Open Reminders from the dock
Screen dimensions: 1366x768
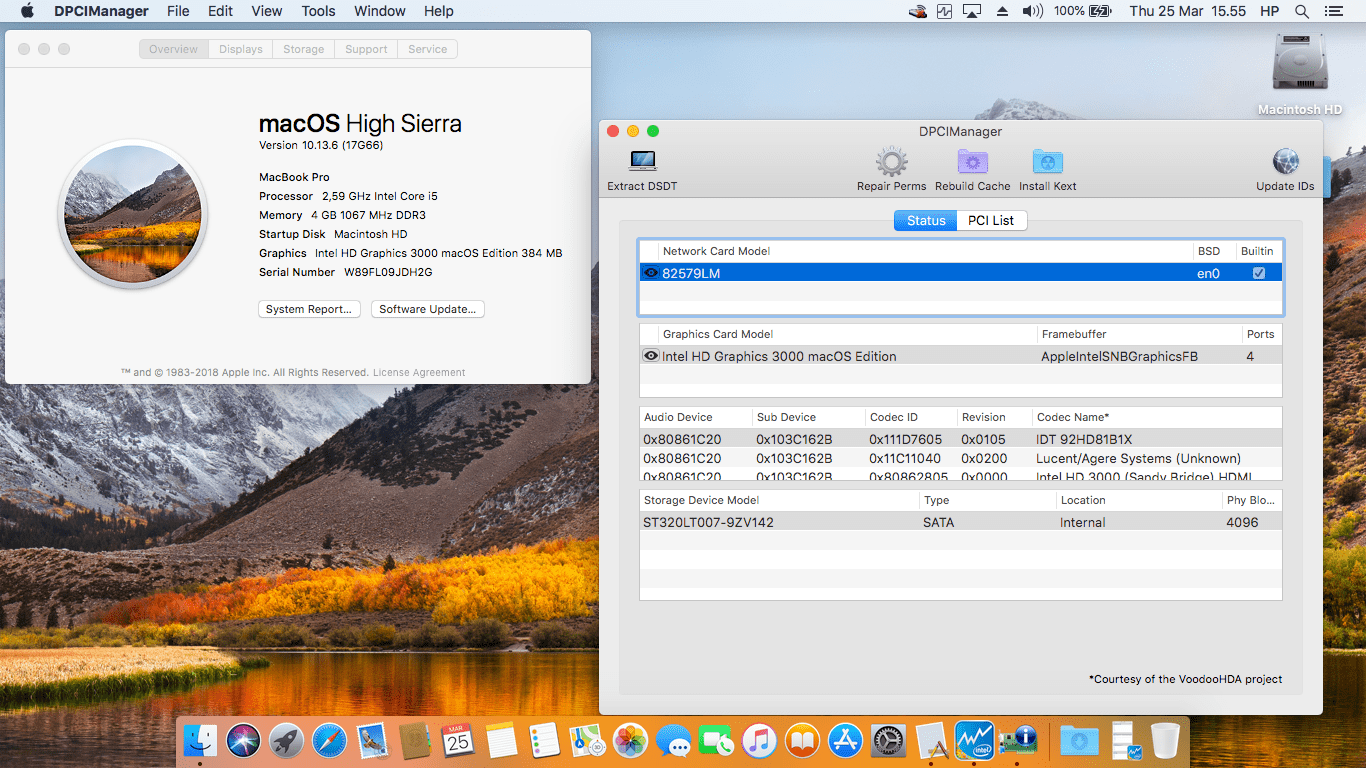point(544,741)
